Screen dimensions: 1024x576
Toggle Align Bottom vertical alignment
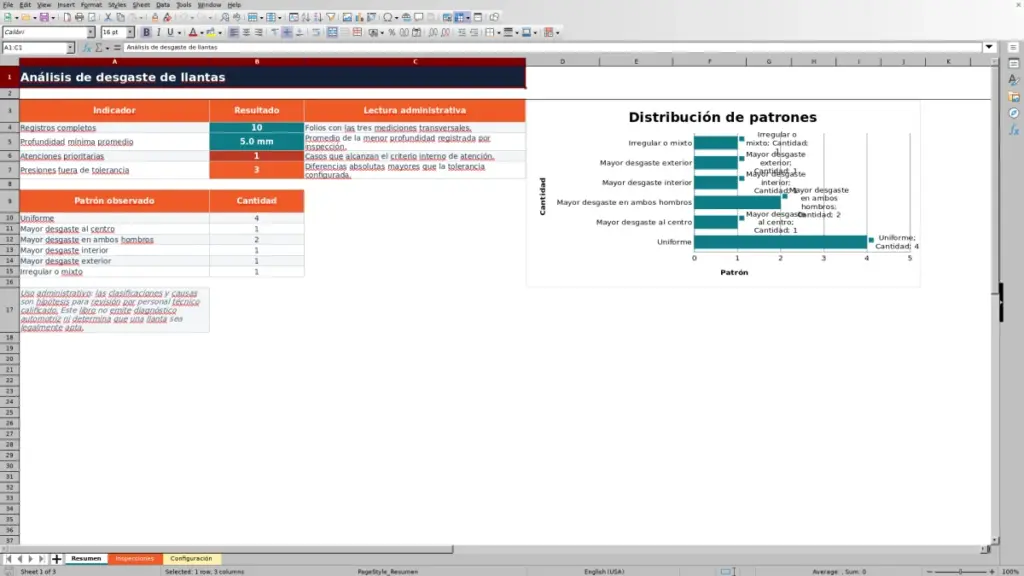(300, 33)
